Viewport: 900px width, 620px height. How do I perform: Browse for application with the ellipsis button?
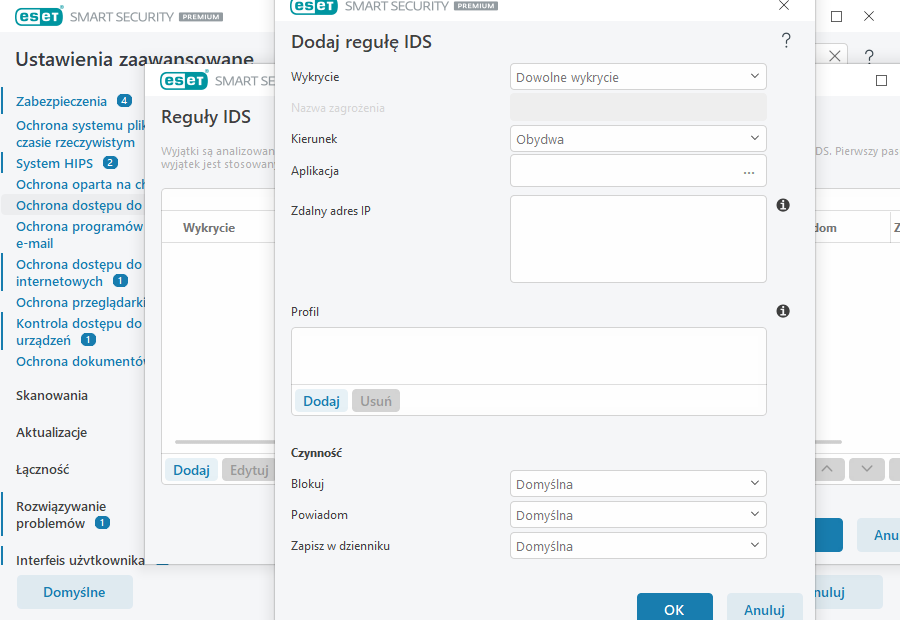click(x=748, y=172)
